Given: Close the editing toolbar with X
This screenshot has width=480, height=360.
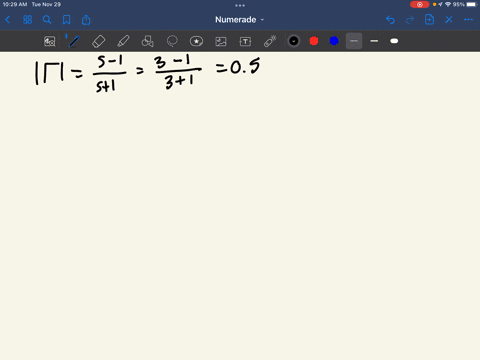Looking at the screenshot, I should coord(449,20).
